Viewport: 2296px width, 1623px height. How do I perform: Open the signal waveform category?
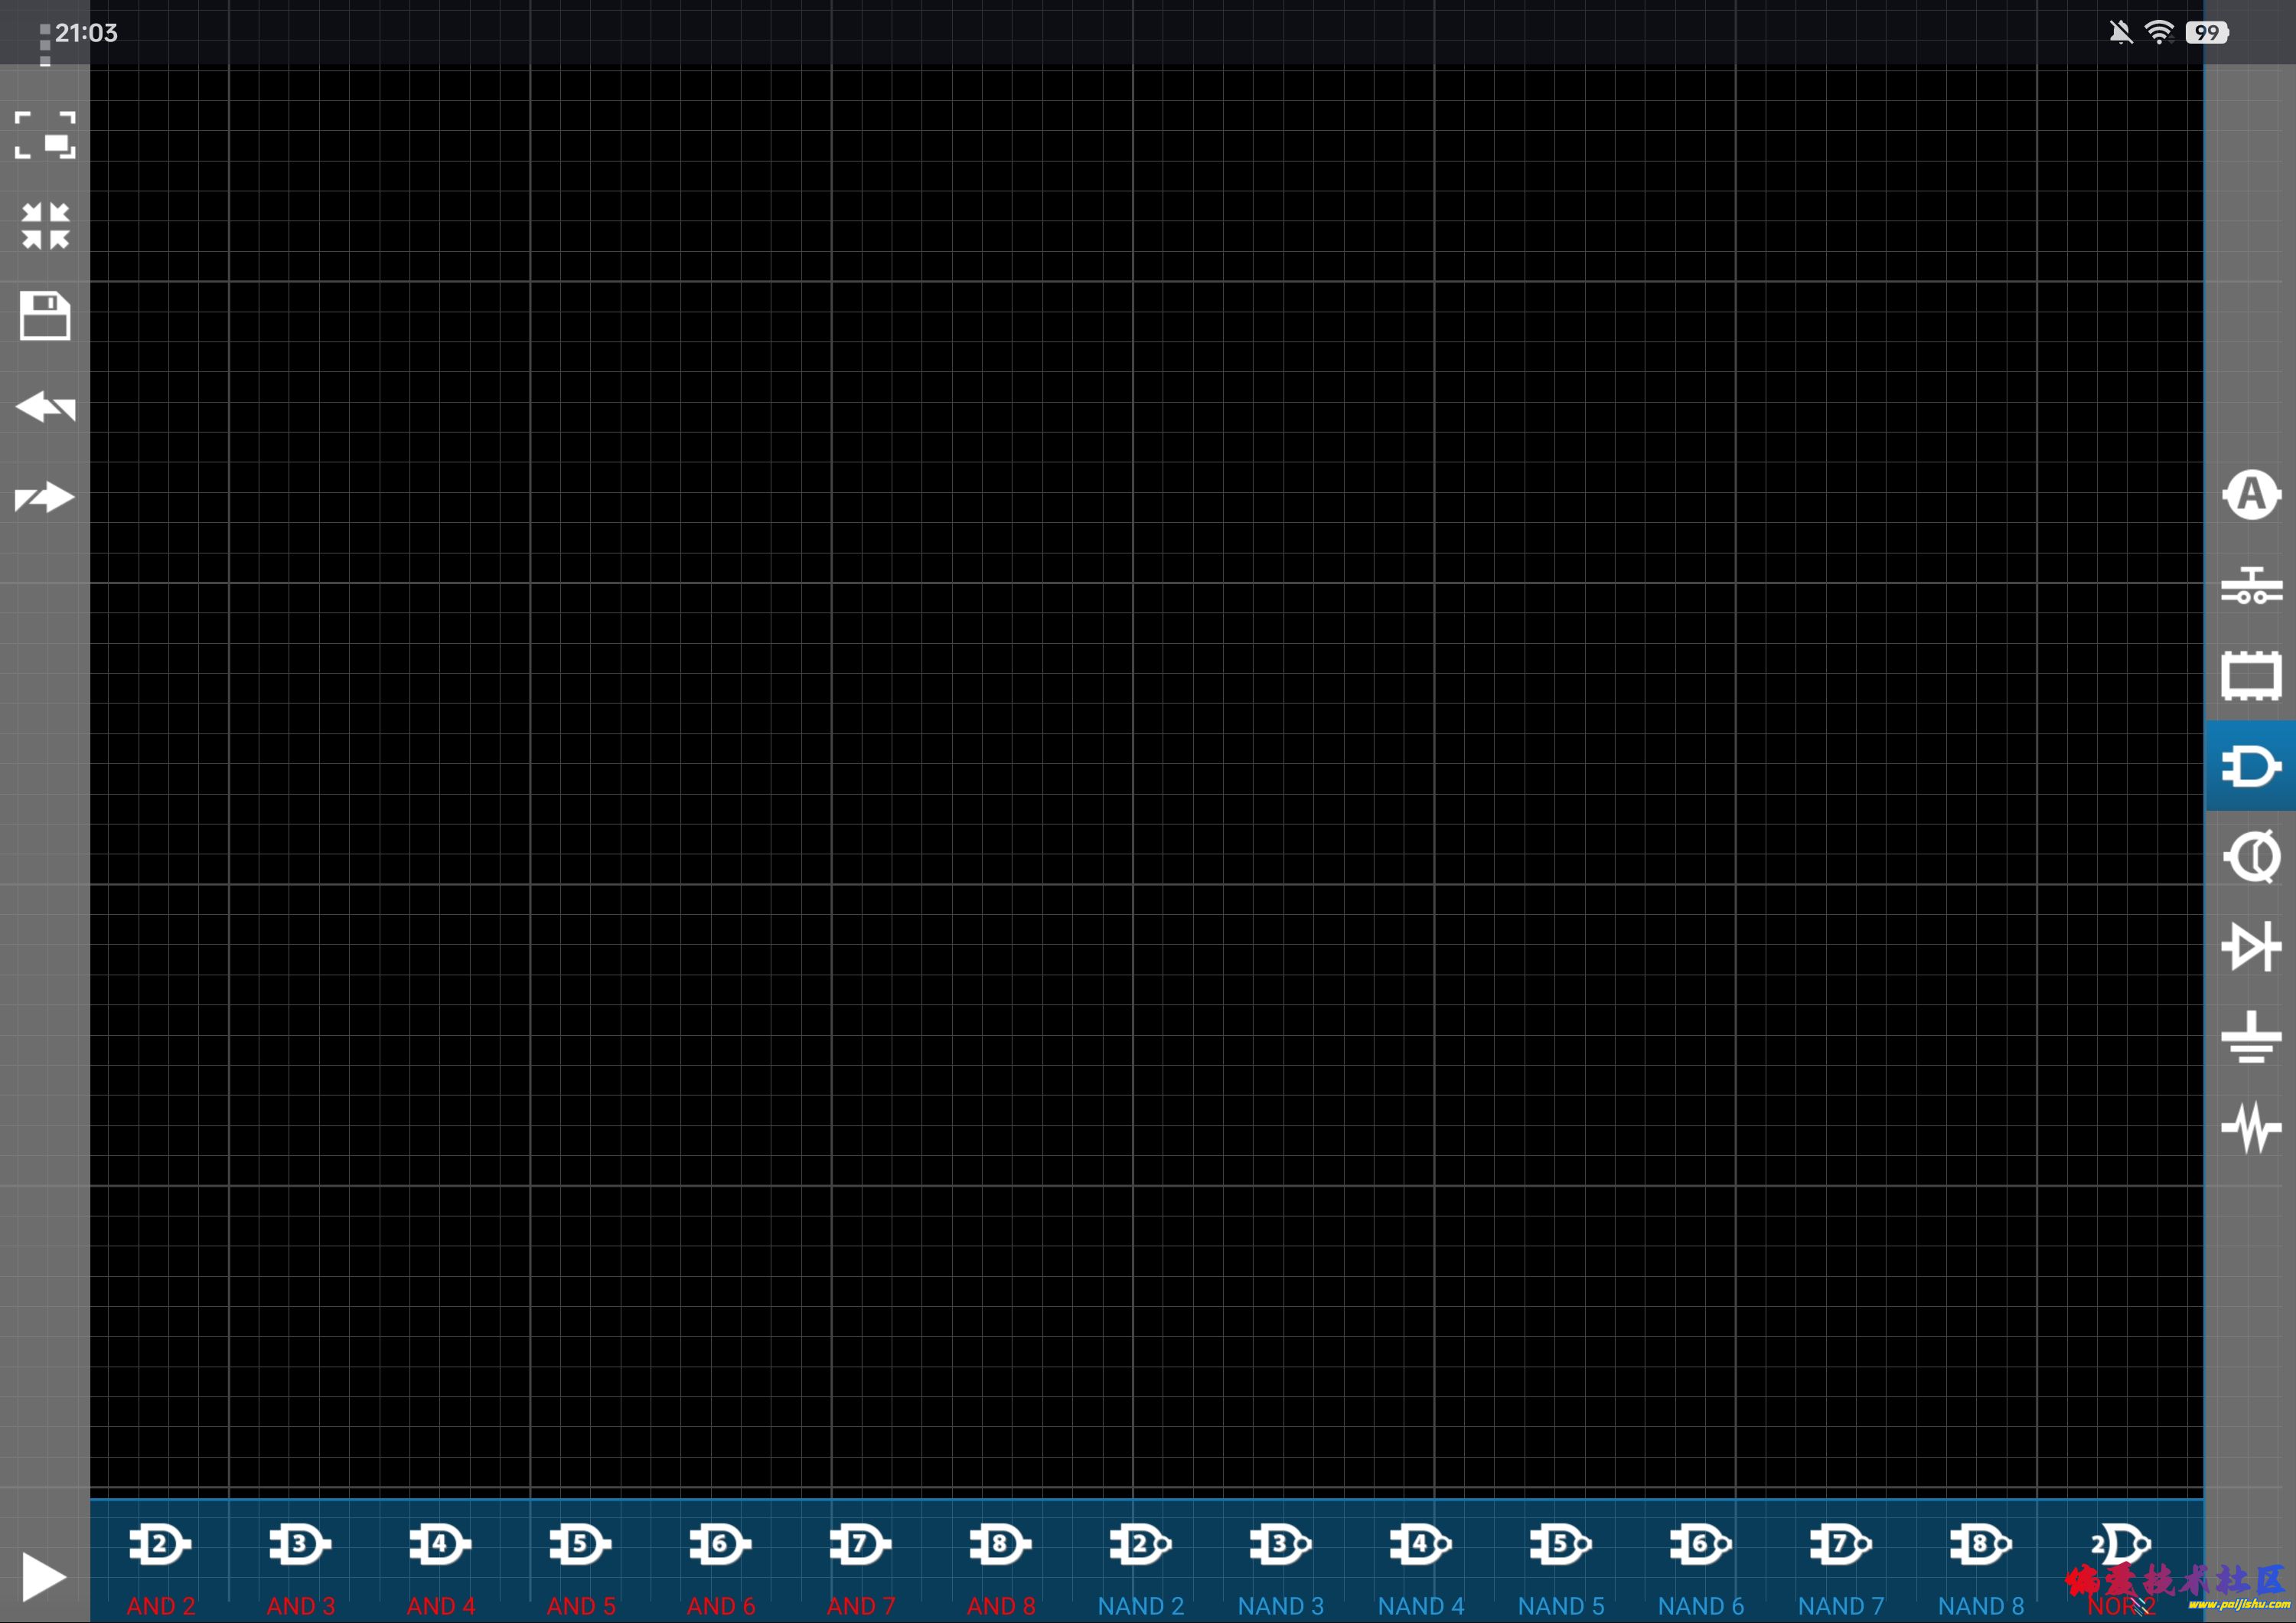(2250, 1127)
